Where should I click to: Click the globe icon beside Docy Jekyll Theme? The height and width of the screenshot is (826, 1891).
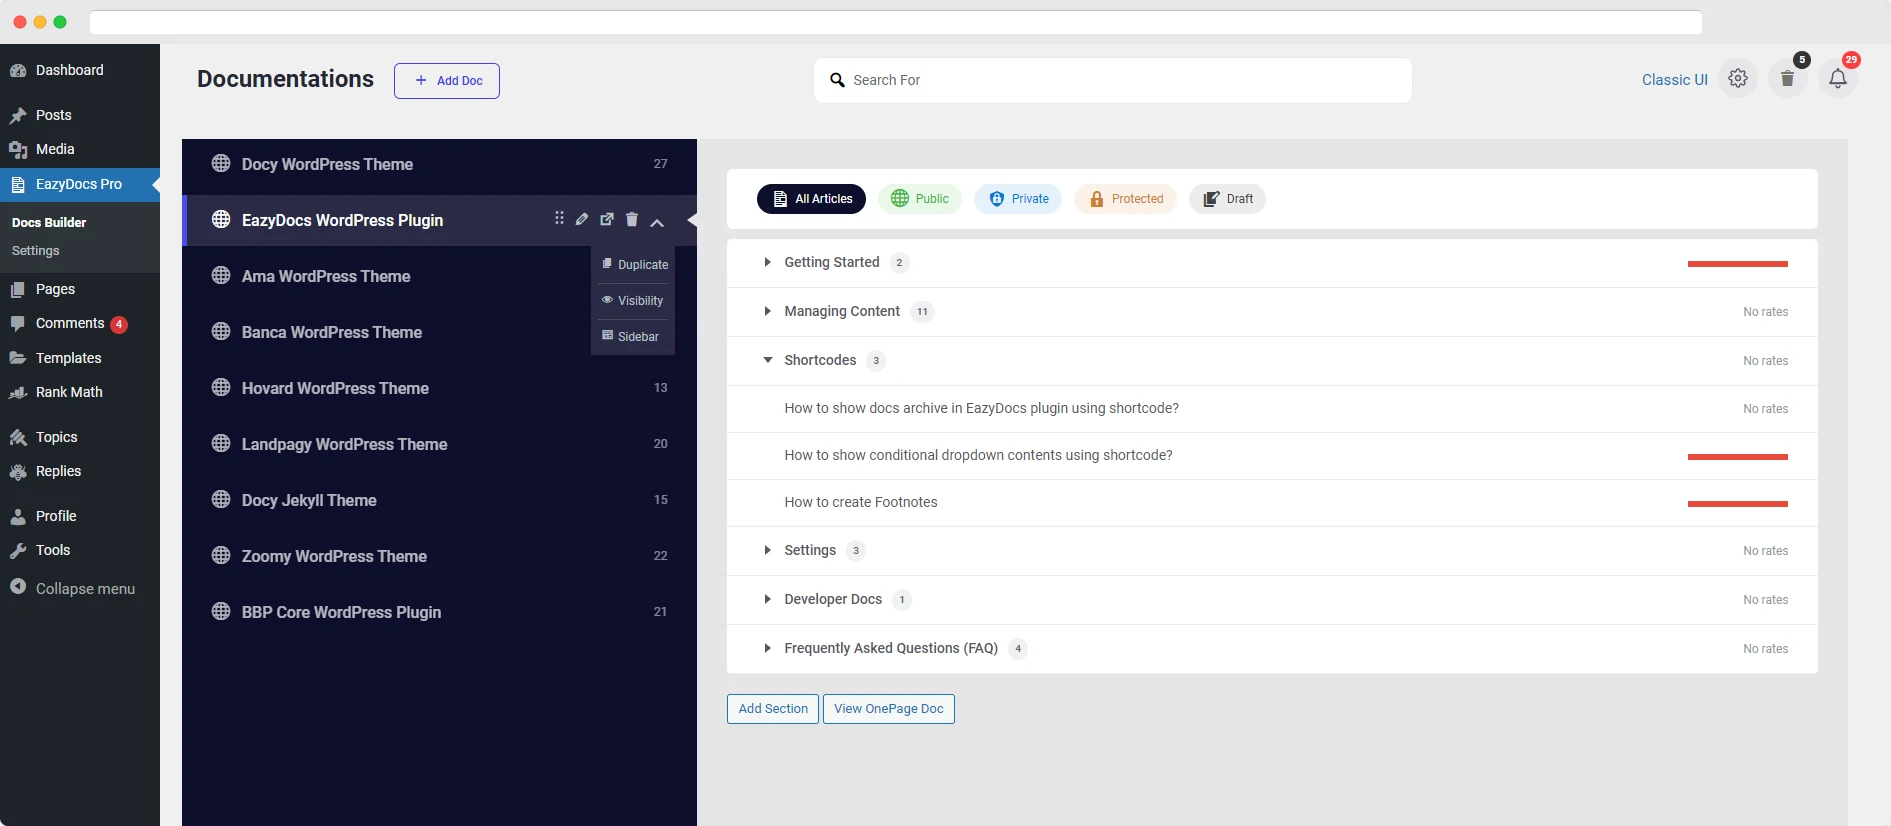(221, 499)
